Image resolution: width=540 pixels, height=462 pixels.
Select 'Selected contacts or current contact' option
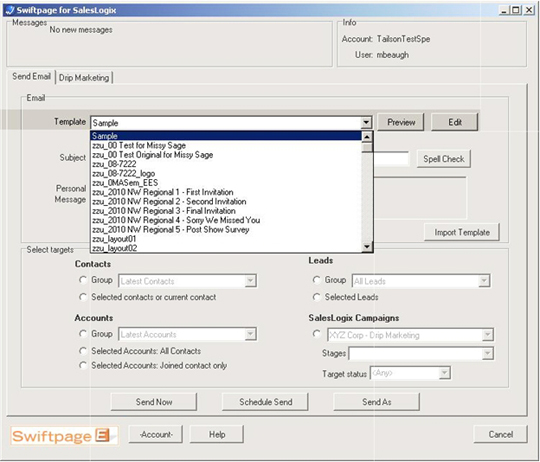coord(83,297)
